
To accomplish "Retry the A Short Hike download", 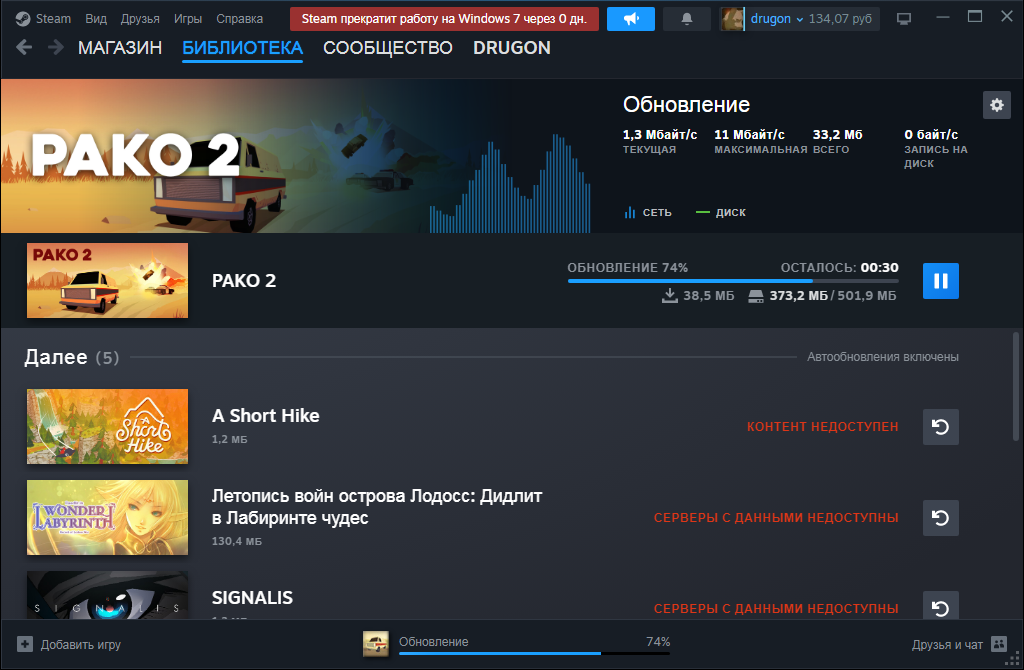I will click(x=940, y=427).
